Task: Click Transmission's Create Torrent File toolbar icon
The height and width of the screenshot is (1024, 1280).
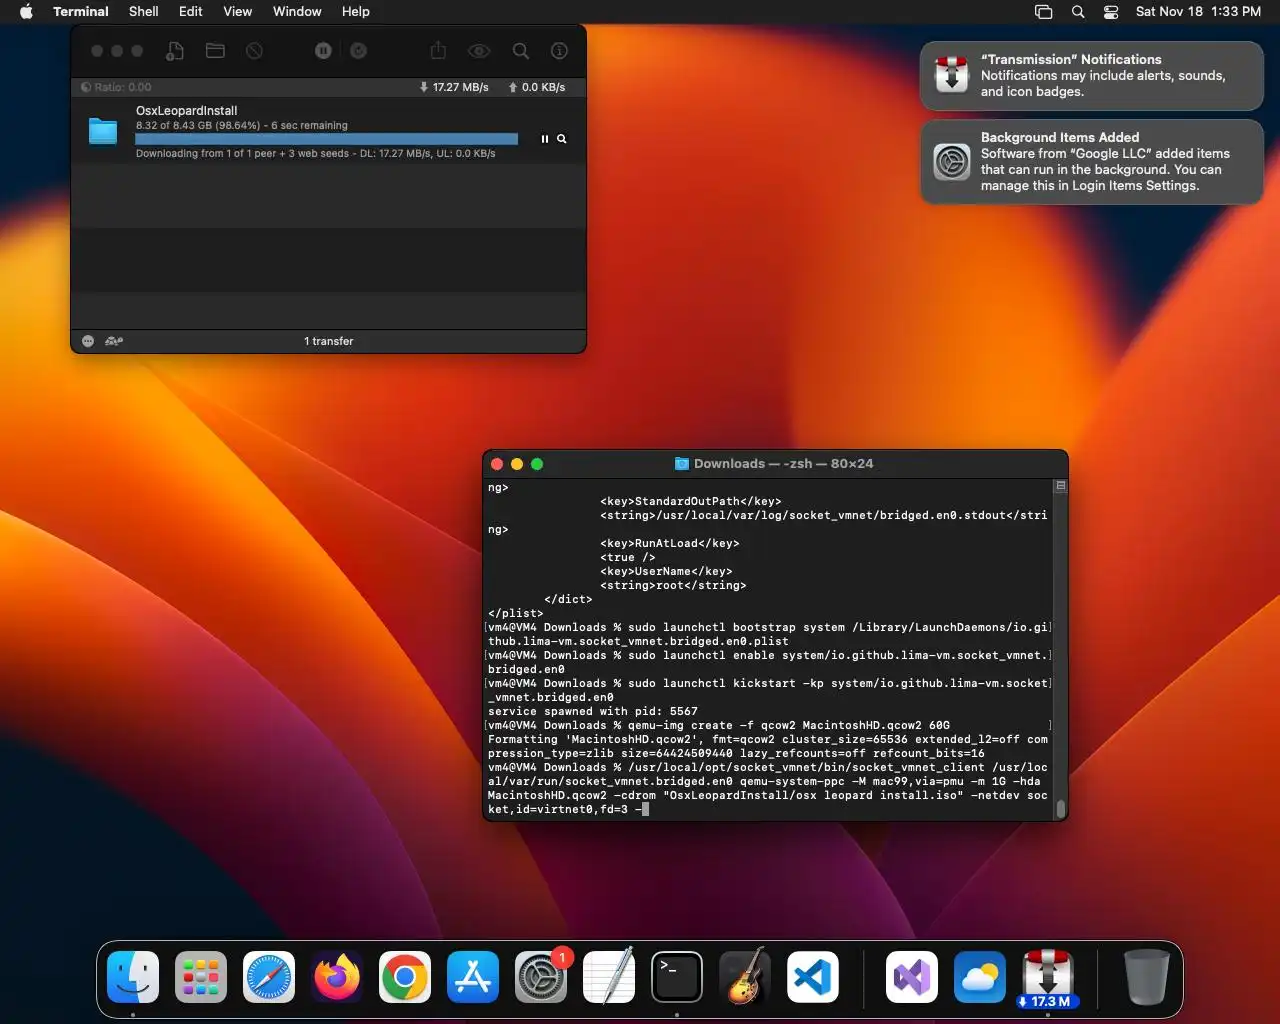Action: tap(175, 51)
